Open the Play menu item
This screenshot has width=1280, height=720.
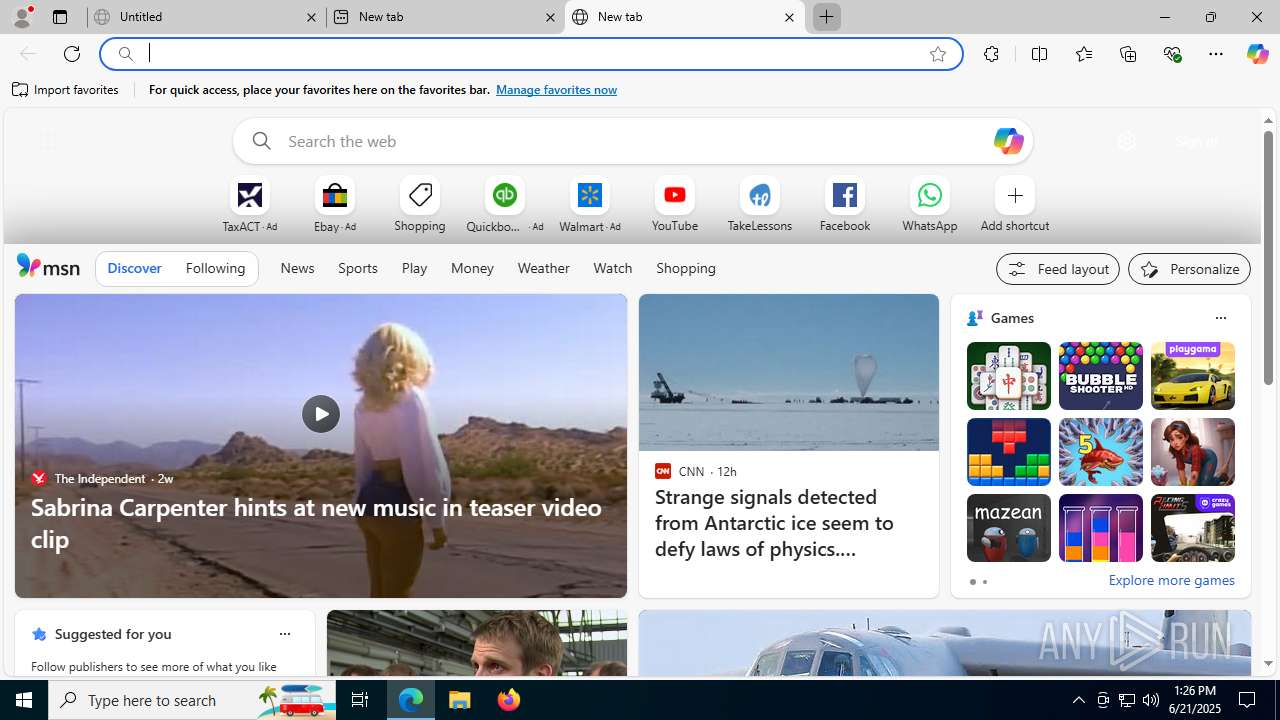(414, 268)
